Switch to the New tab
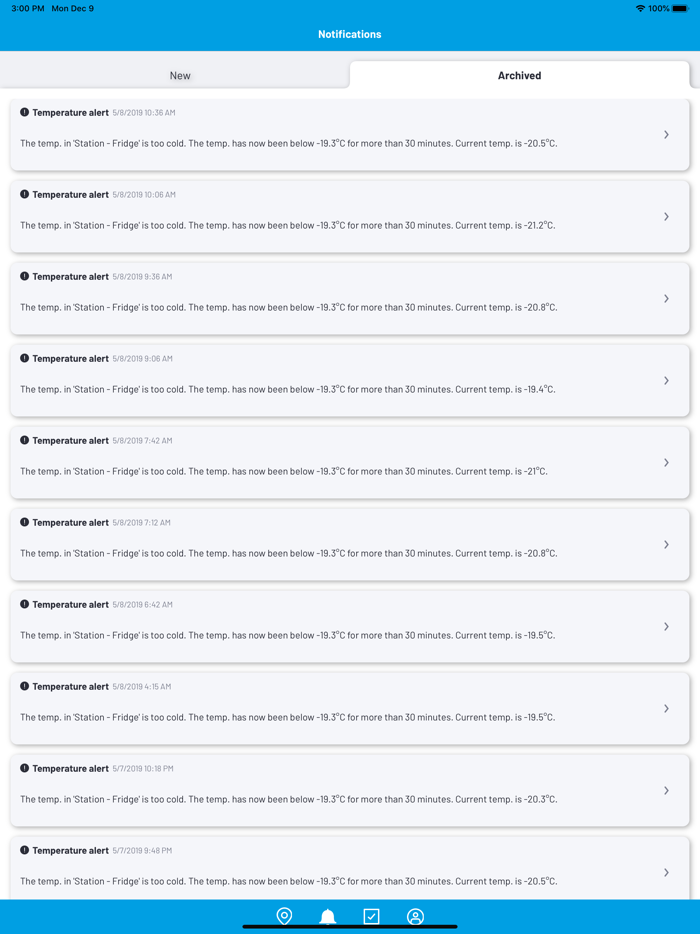 click(x=180, y=75)
